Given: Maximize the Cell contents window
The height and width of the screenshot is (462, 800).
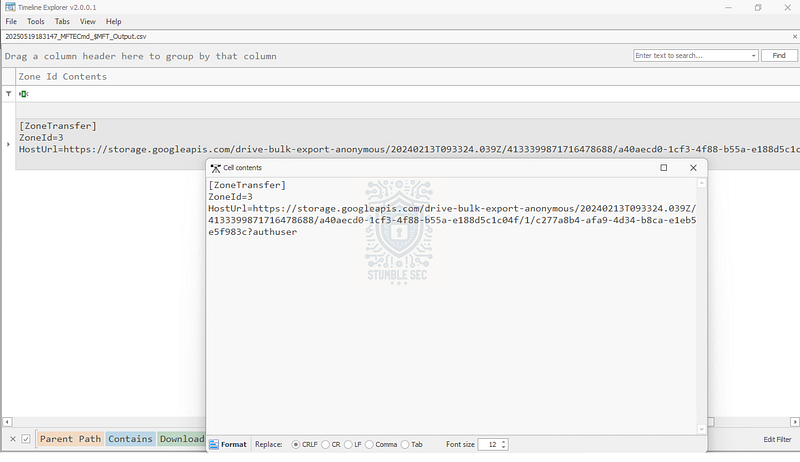Looking at the screenshot, I should [664, 168].
